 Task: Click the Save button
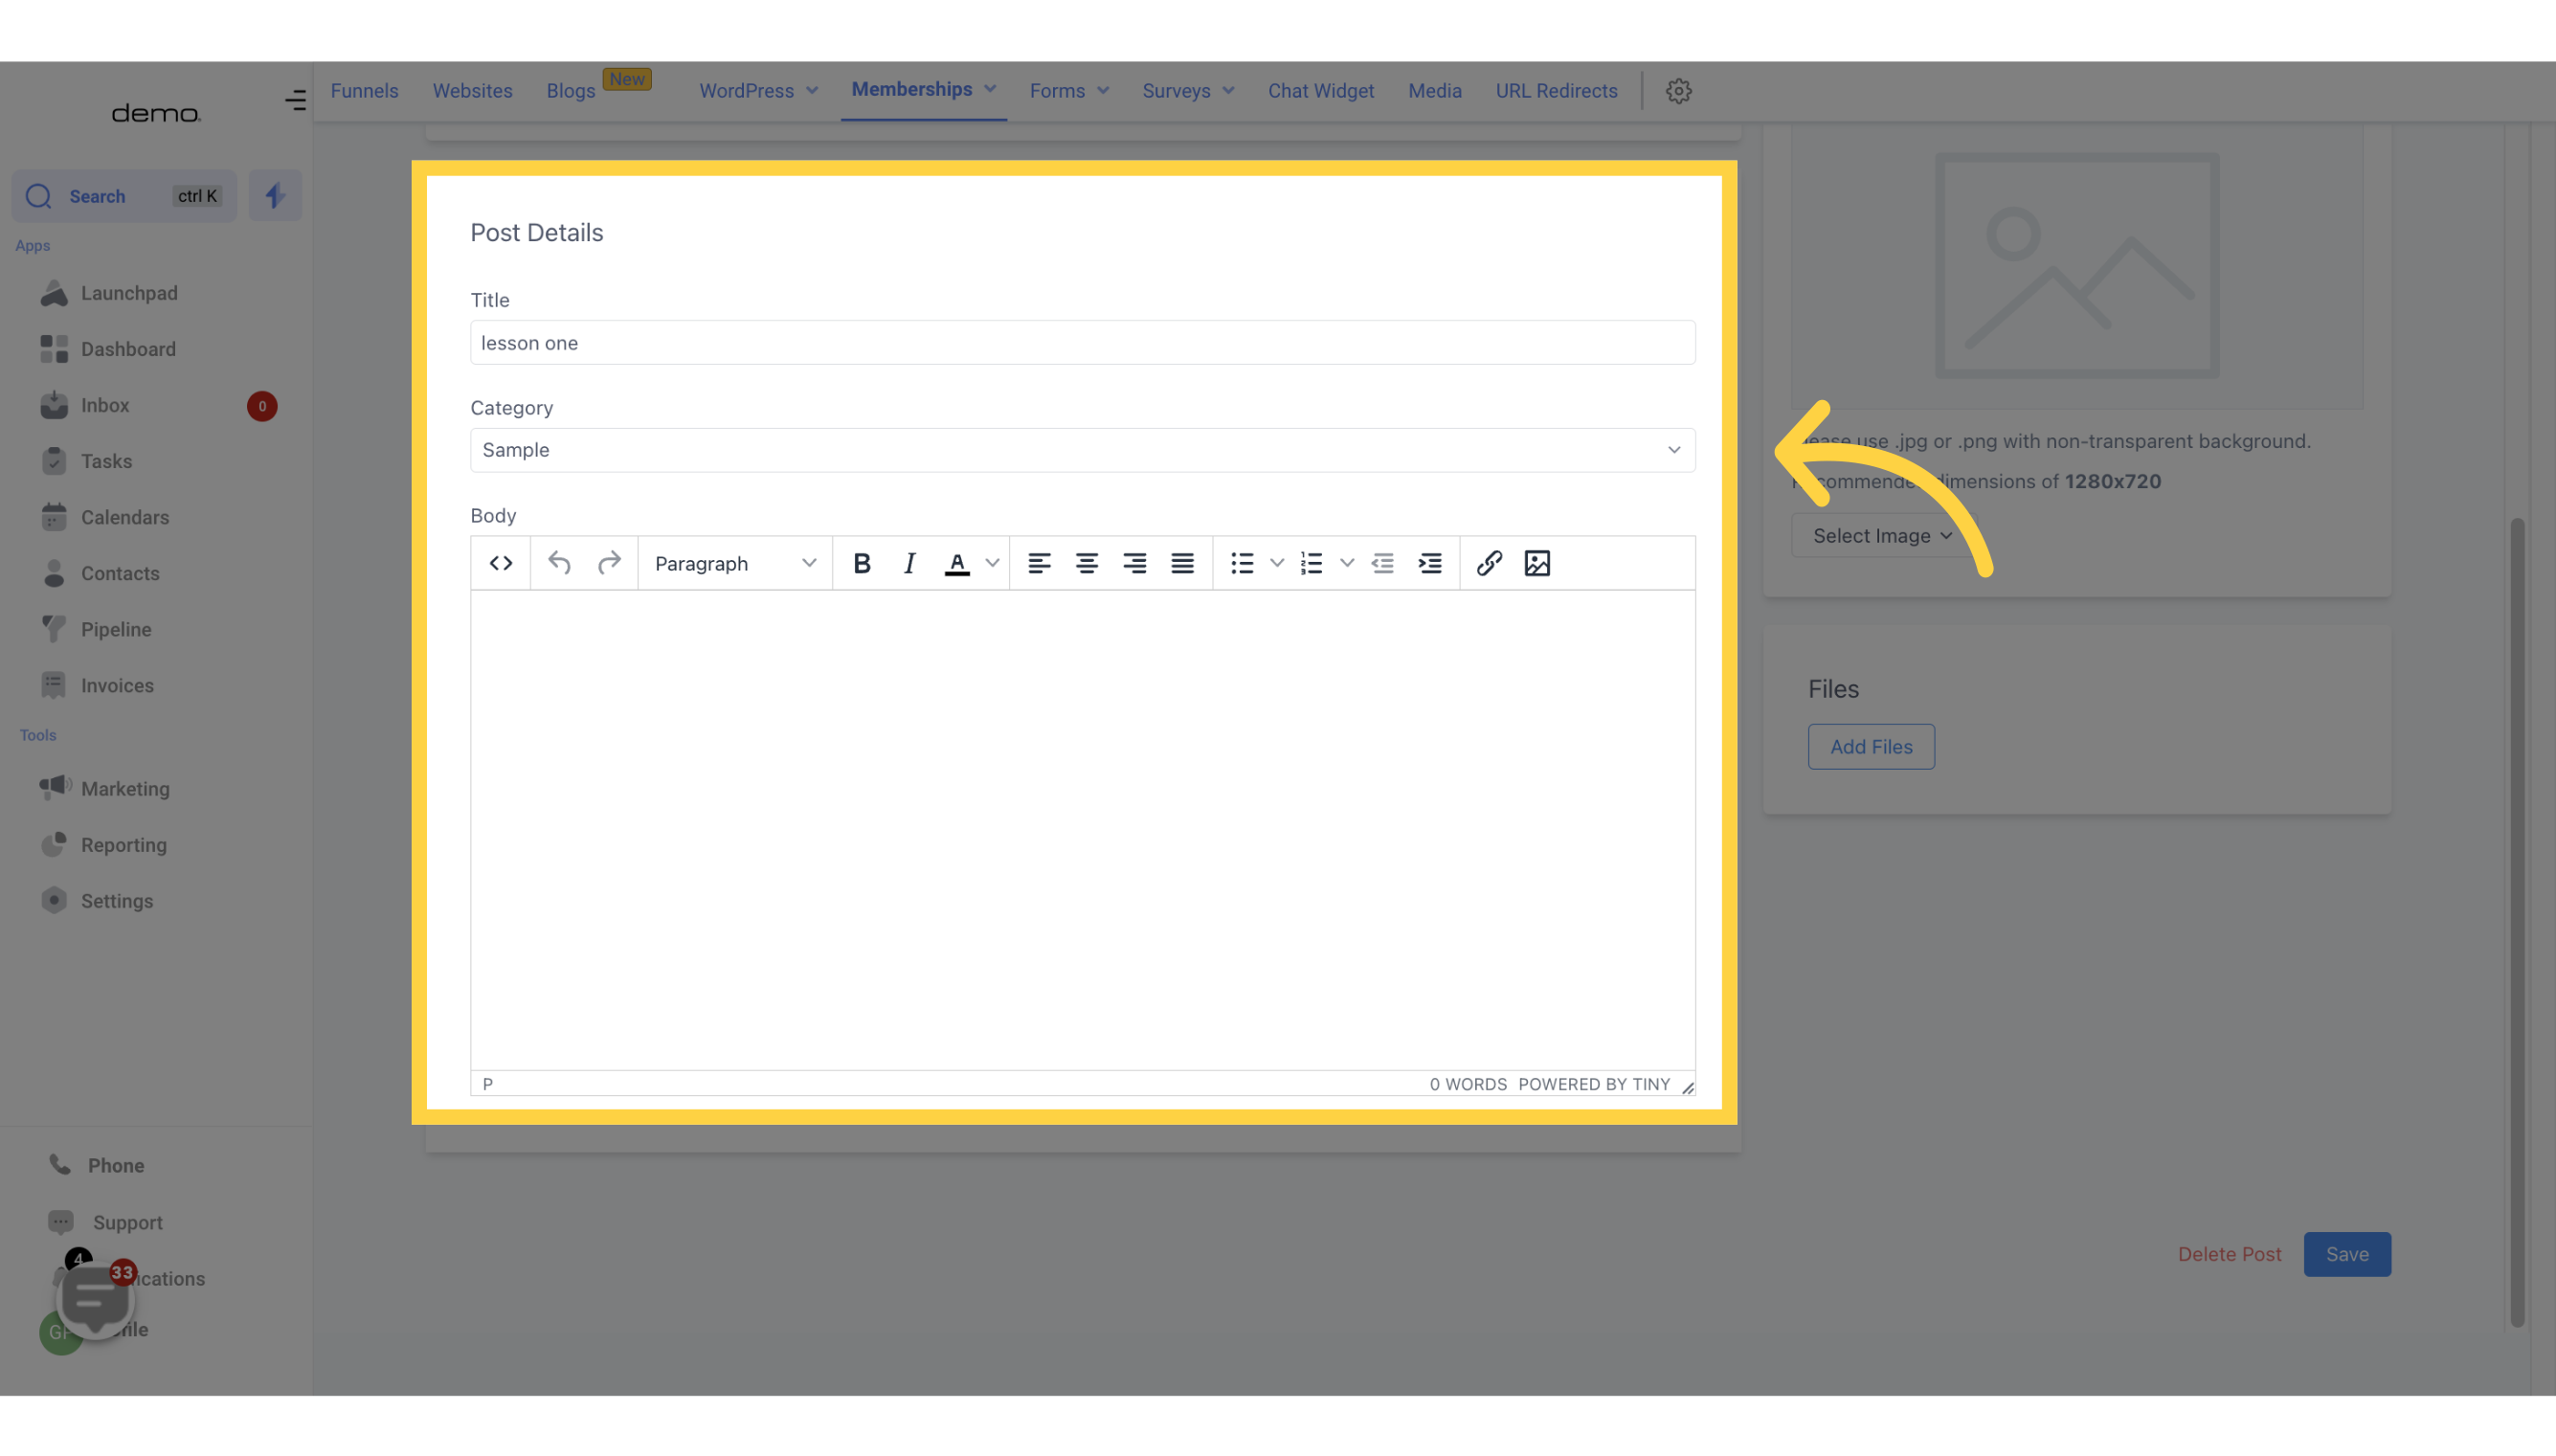pyautogui.click(x=2347, y=1252)
